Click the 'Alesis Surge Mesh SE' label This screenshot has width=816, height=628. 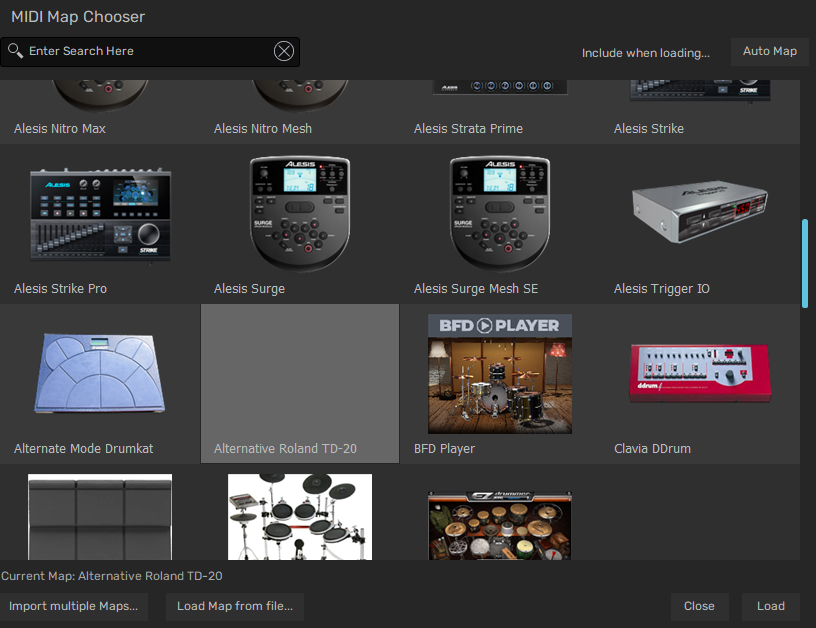click(476, 289)
